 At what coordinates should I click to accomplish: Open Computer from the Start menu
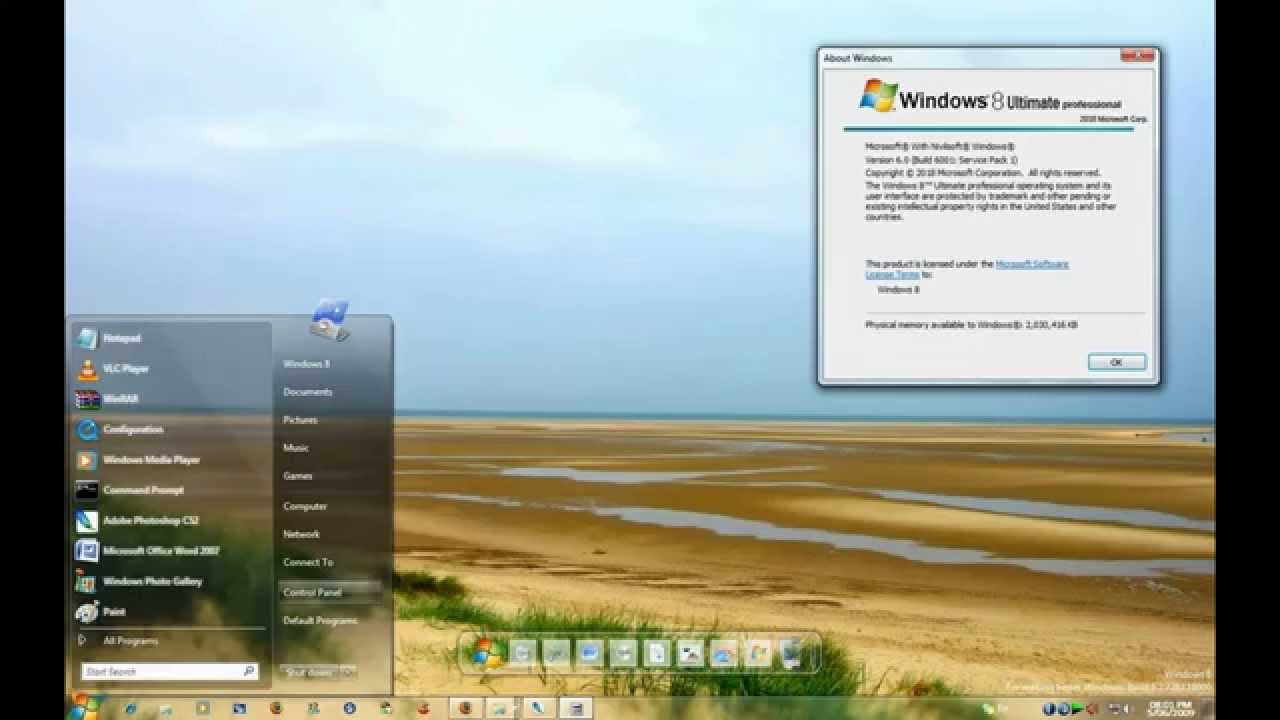pyautogui.click(x=305, y=506)
